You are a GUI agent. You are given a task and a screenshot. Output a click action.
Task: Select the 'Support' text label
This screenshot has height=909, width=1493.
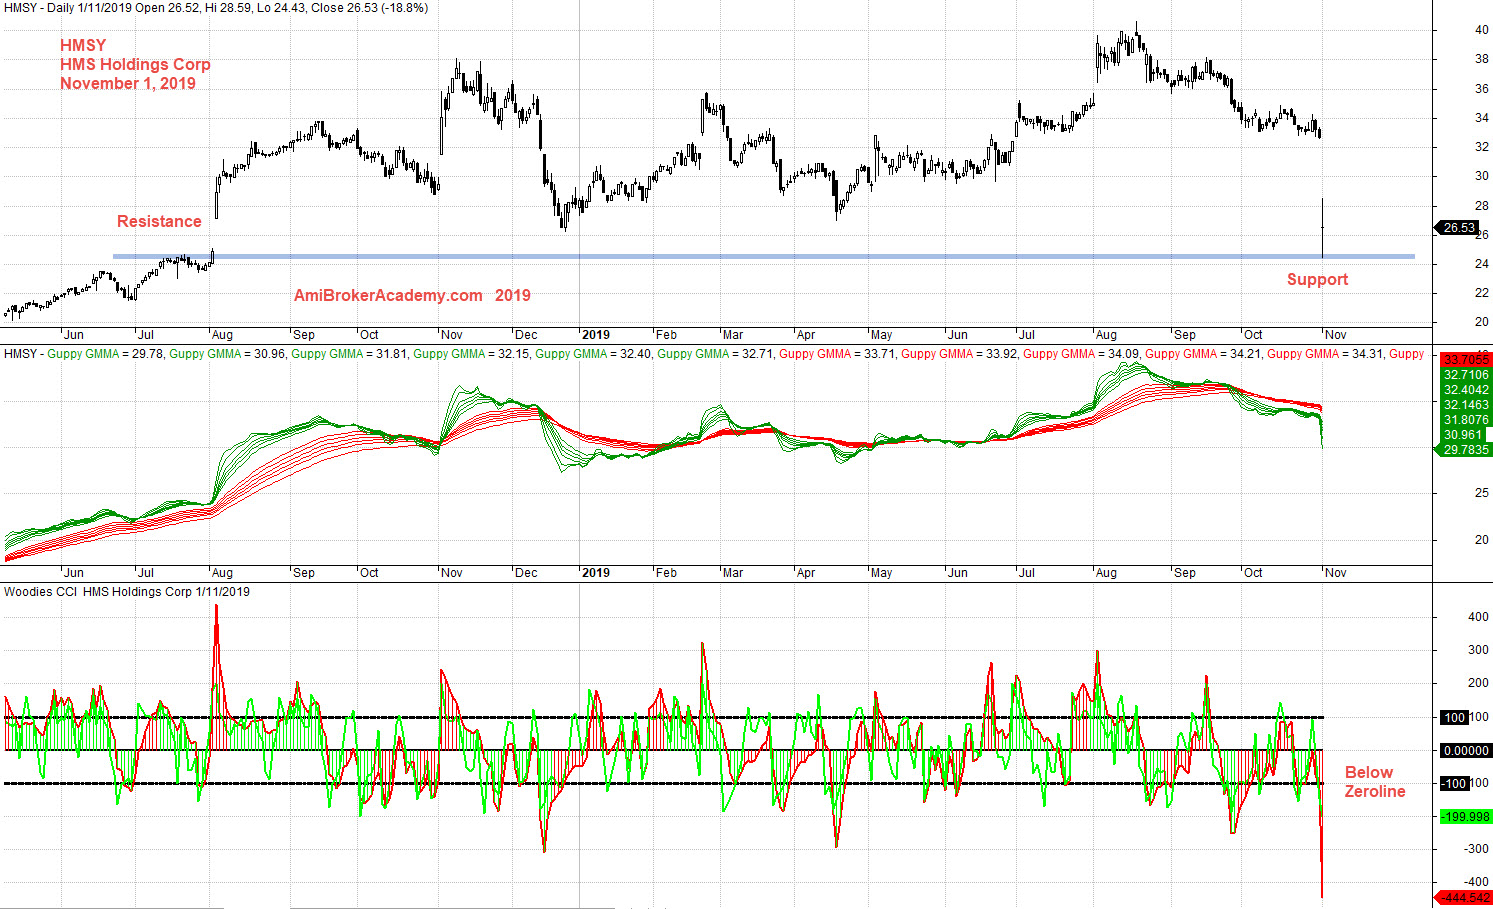tap(1317, 279)
